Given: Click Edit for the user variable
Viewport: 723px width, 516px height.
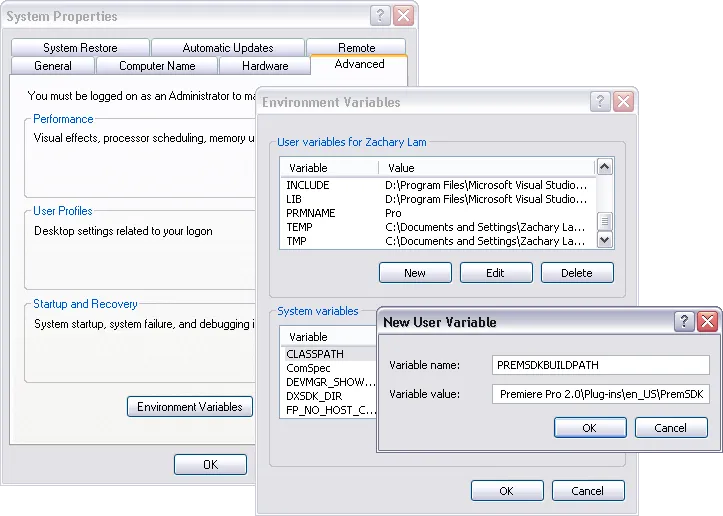Looking at the screenshot, I should click(x=496, y=273).
